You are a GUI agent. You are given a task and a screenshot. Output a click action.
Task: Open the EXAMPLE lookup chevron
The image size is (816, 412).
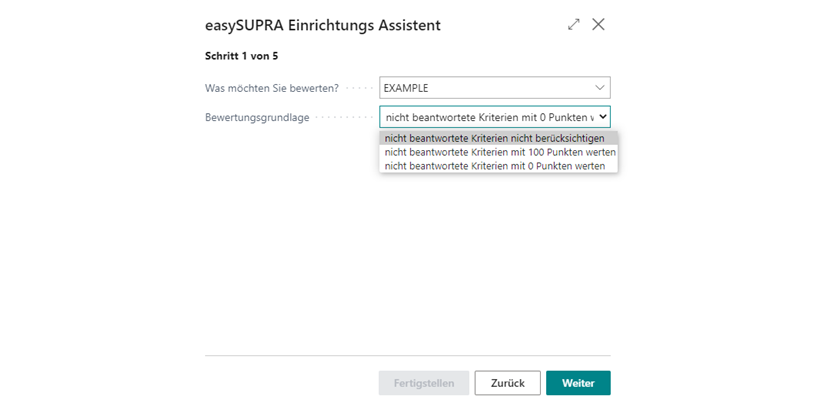(600, 88)
